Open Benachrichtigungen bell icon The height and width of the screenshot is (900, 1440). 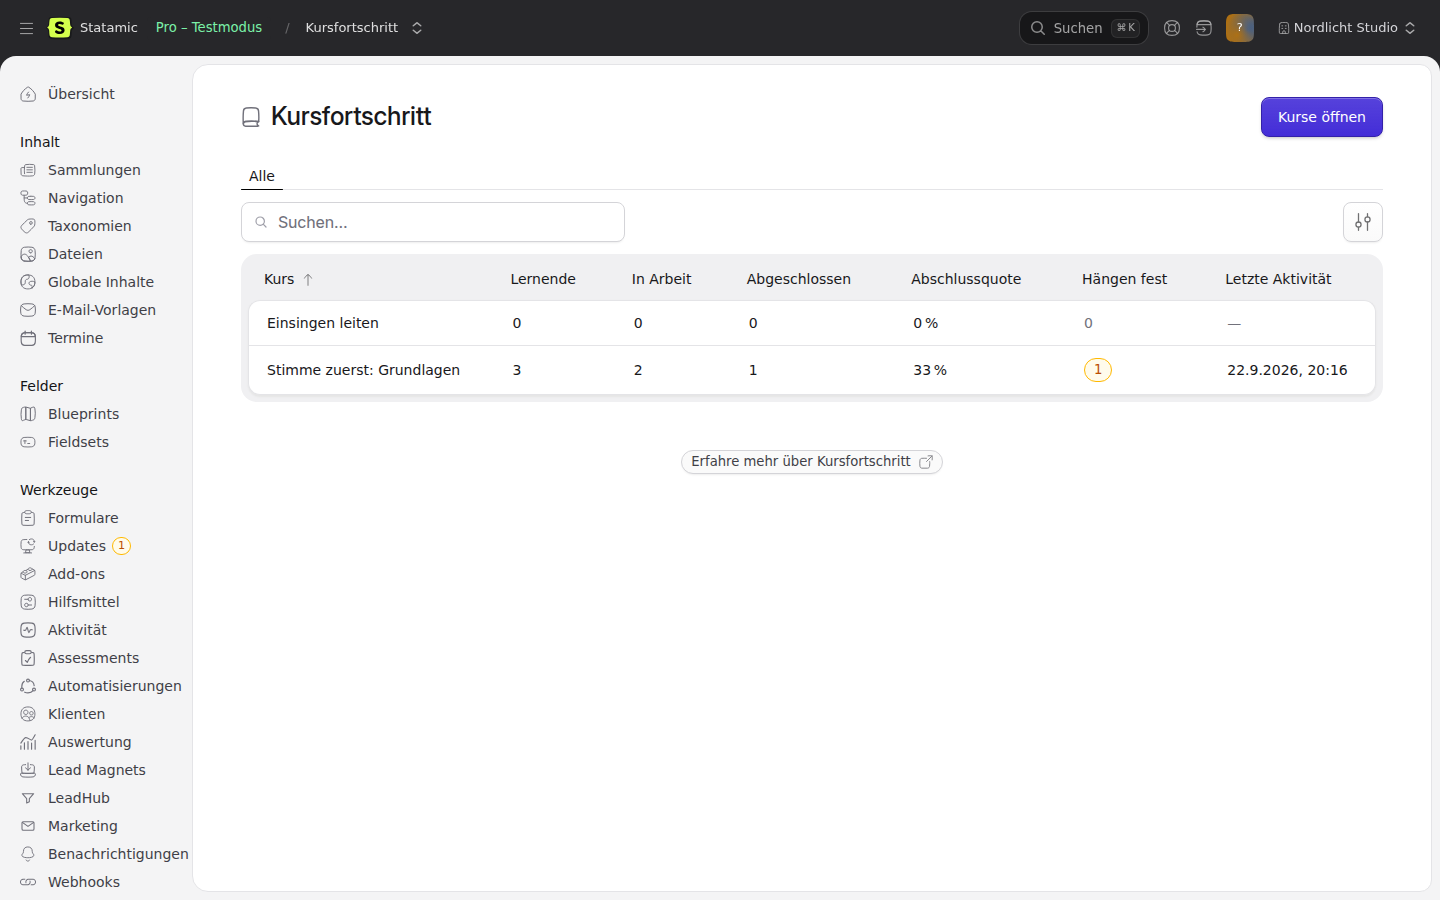point(28,854)
